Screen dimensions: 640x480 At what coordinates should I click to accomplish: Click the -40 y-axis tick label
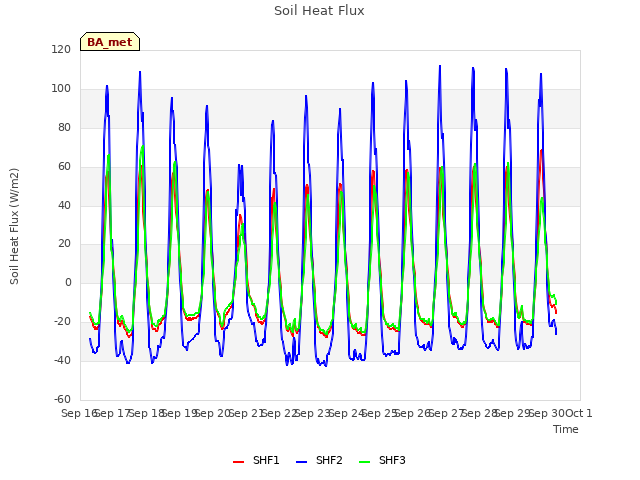(62, 360)
